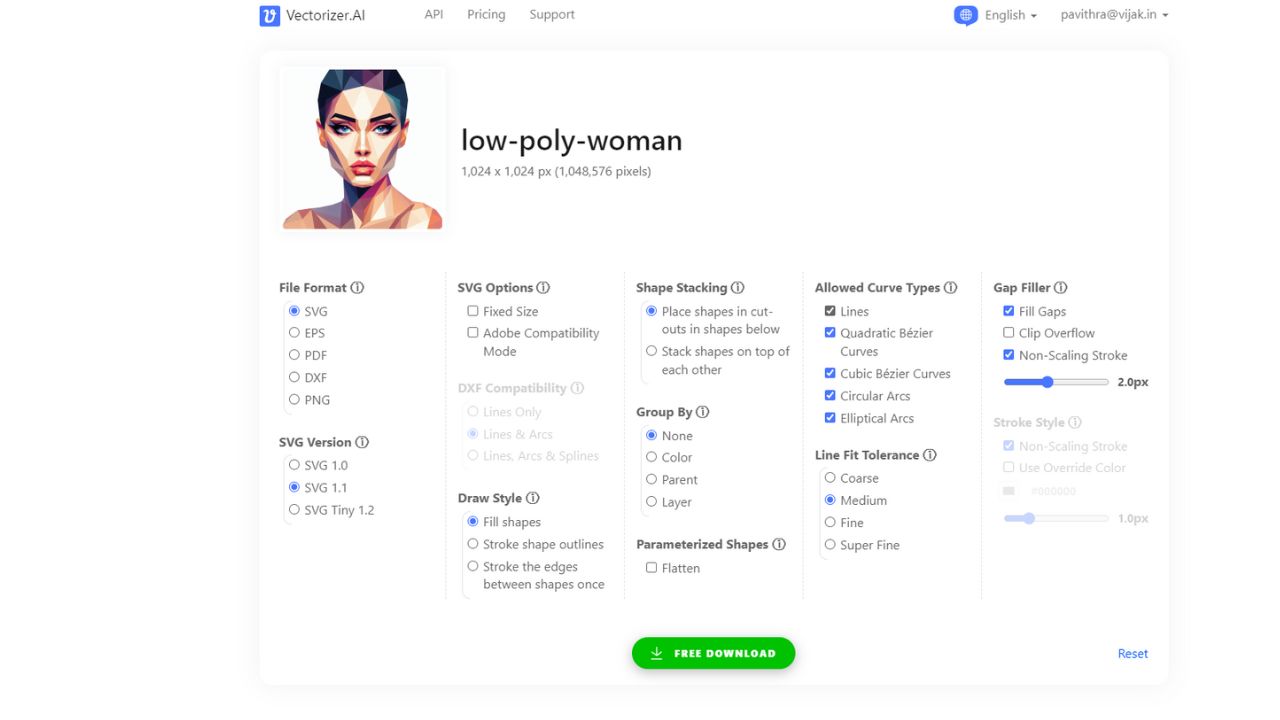This screenshot has height=720, width=1280.
Task: Open the File Format info icon
Action: pyautogui.click(x=357, y=288)
